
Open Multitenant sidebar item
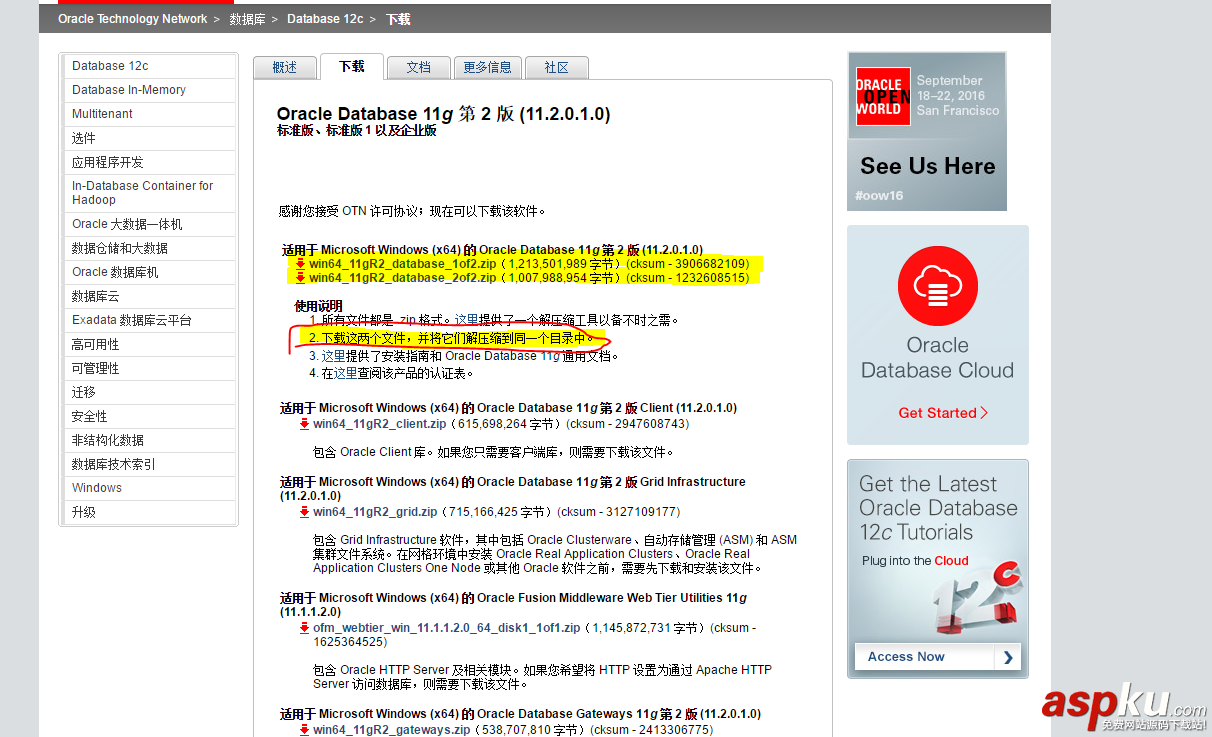[x=149, y=114]
